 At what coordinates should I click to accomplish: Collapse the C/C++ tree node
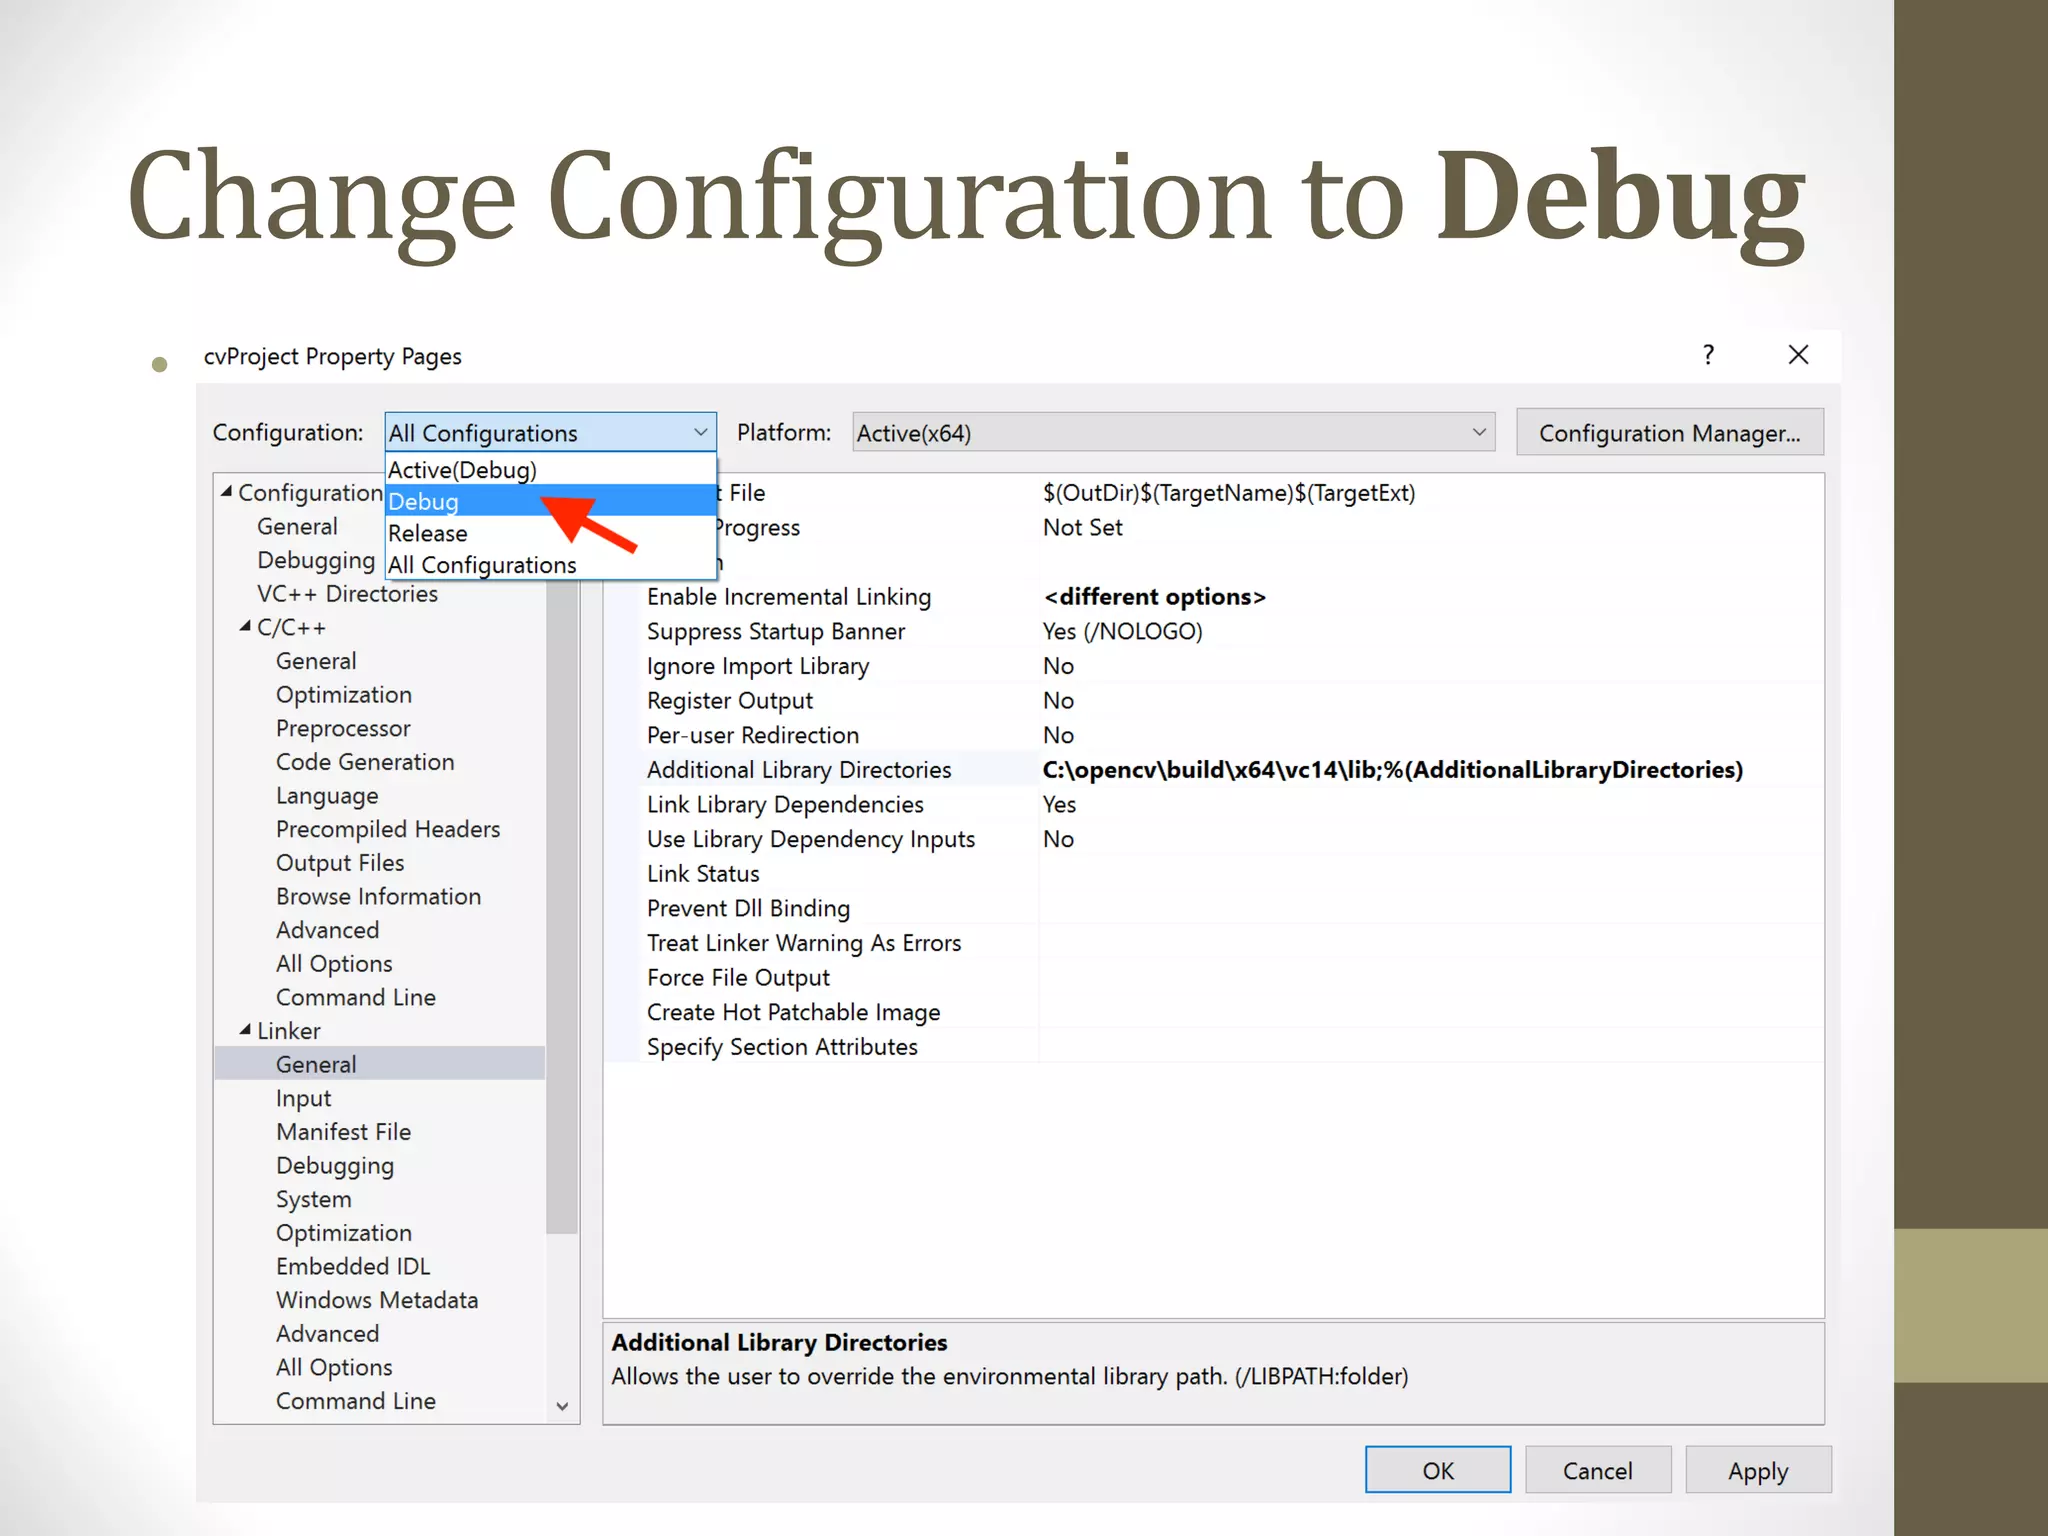[245, 627]
